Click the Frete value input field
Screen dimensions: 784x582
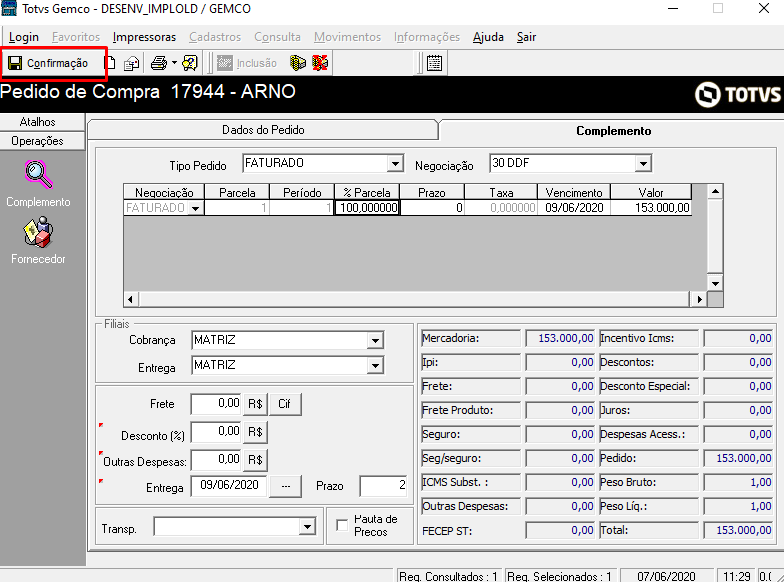216,404
